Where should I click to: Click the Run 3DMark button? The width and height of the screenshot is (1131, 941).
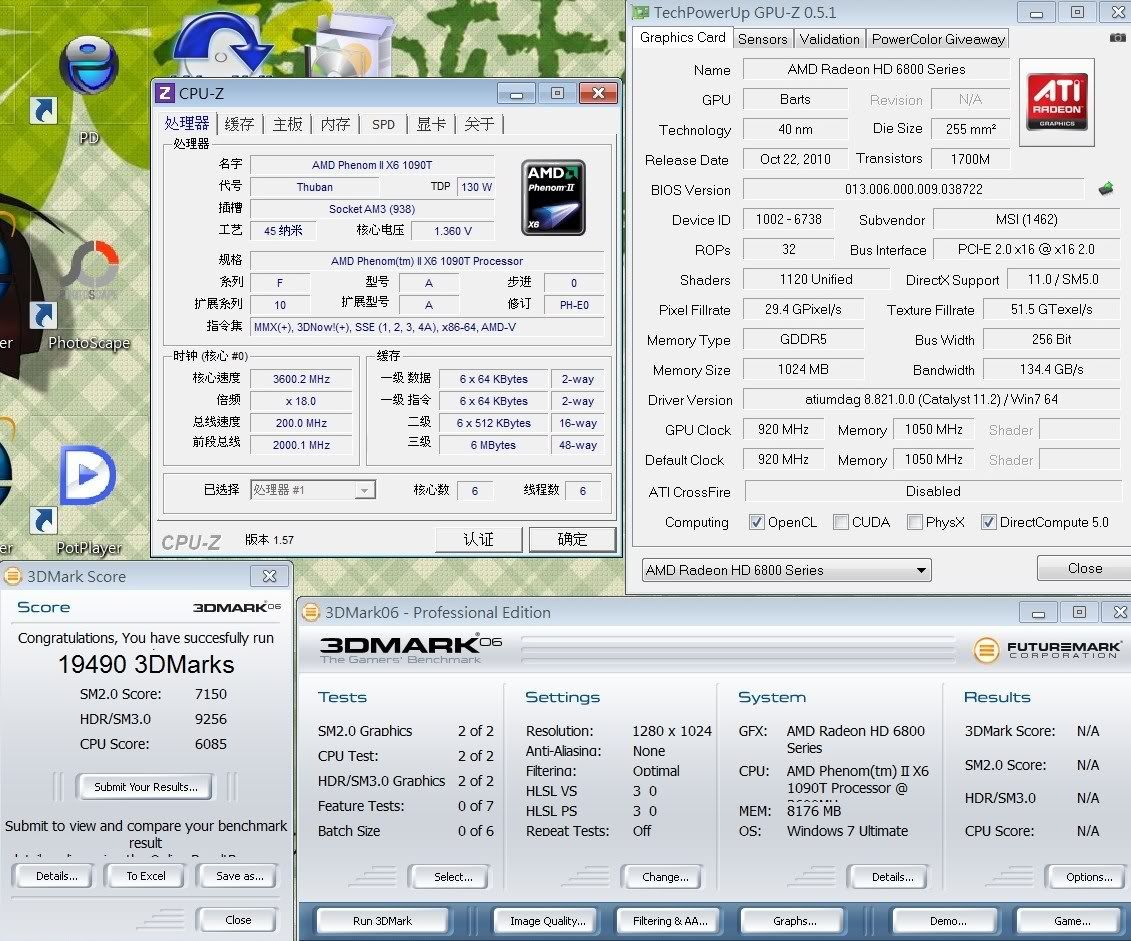coord(382,921)
